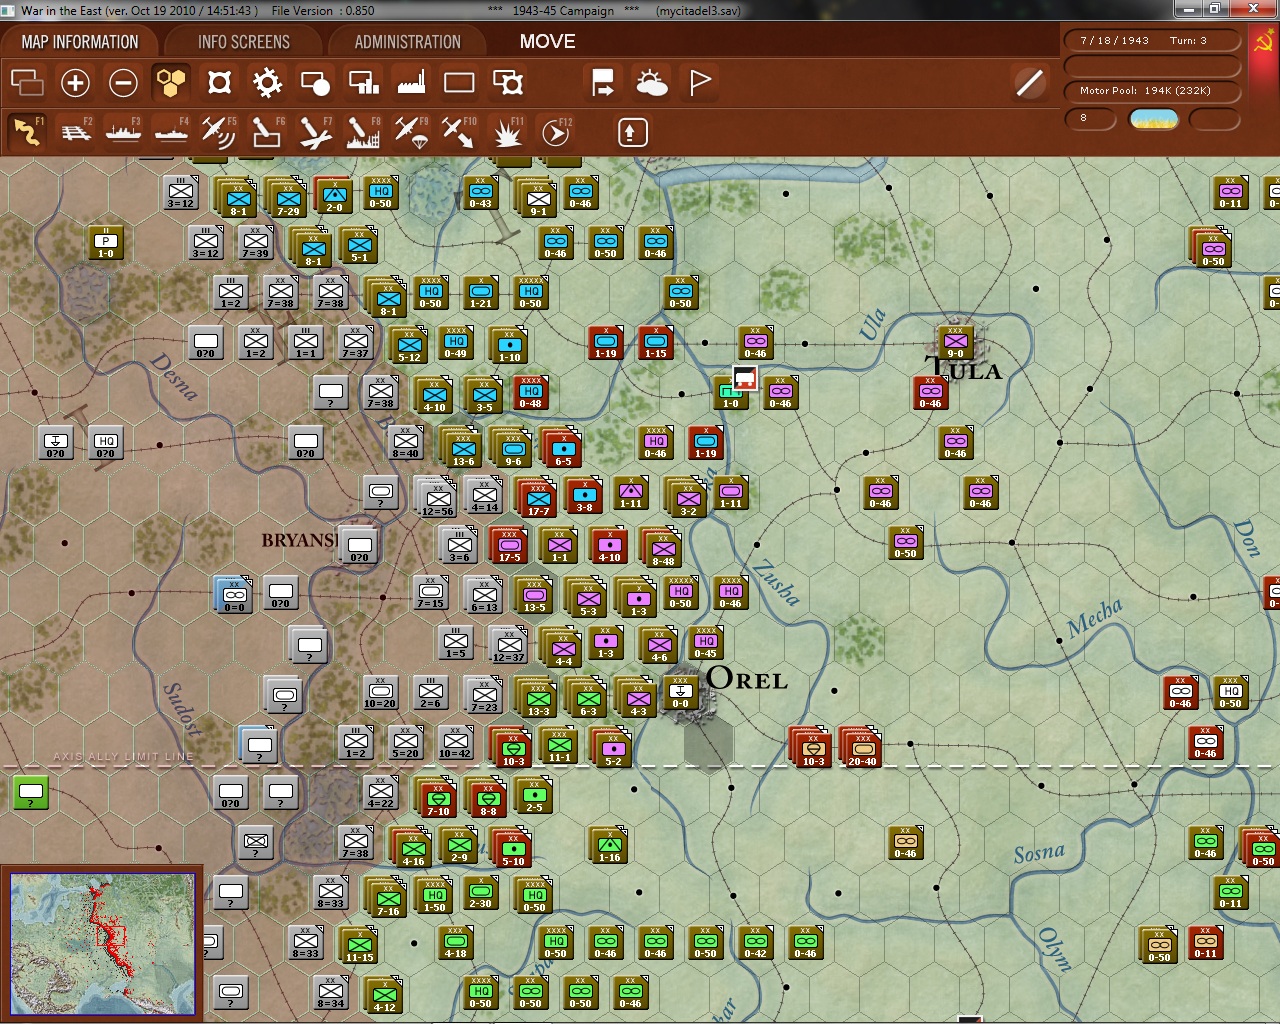Select F6 bomb unit mode

(267, 132)
